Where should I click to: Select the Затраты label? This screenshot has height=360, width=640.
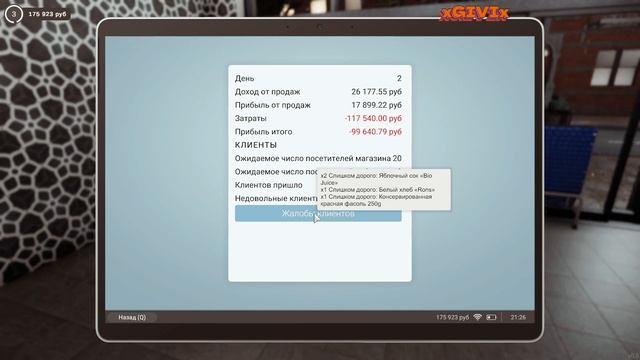(x=251, y=118)
